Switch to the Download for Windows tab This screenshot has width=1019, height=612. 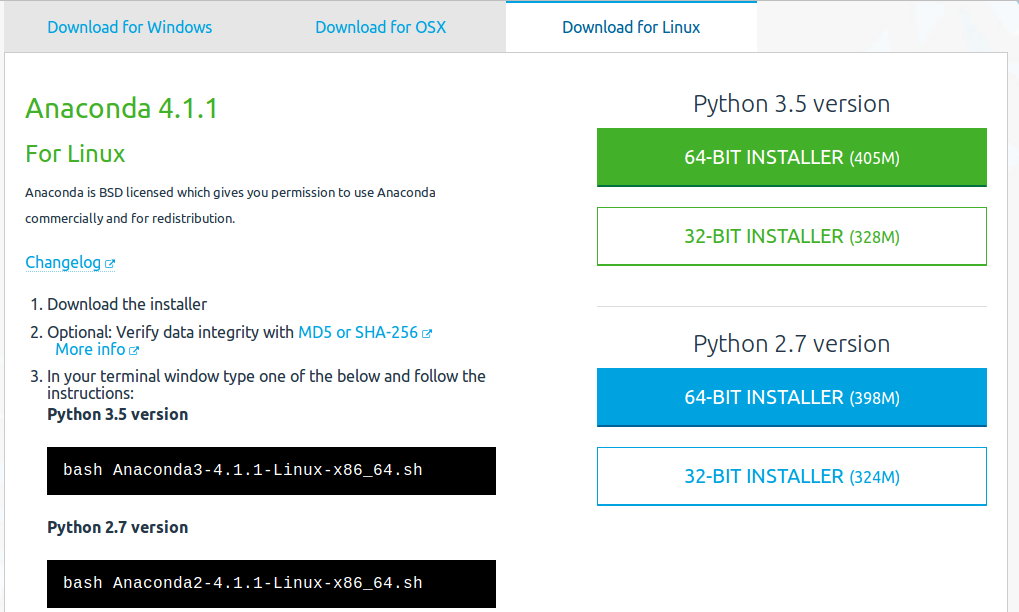coord(130,27)
